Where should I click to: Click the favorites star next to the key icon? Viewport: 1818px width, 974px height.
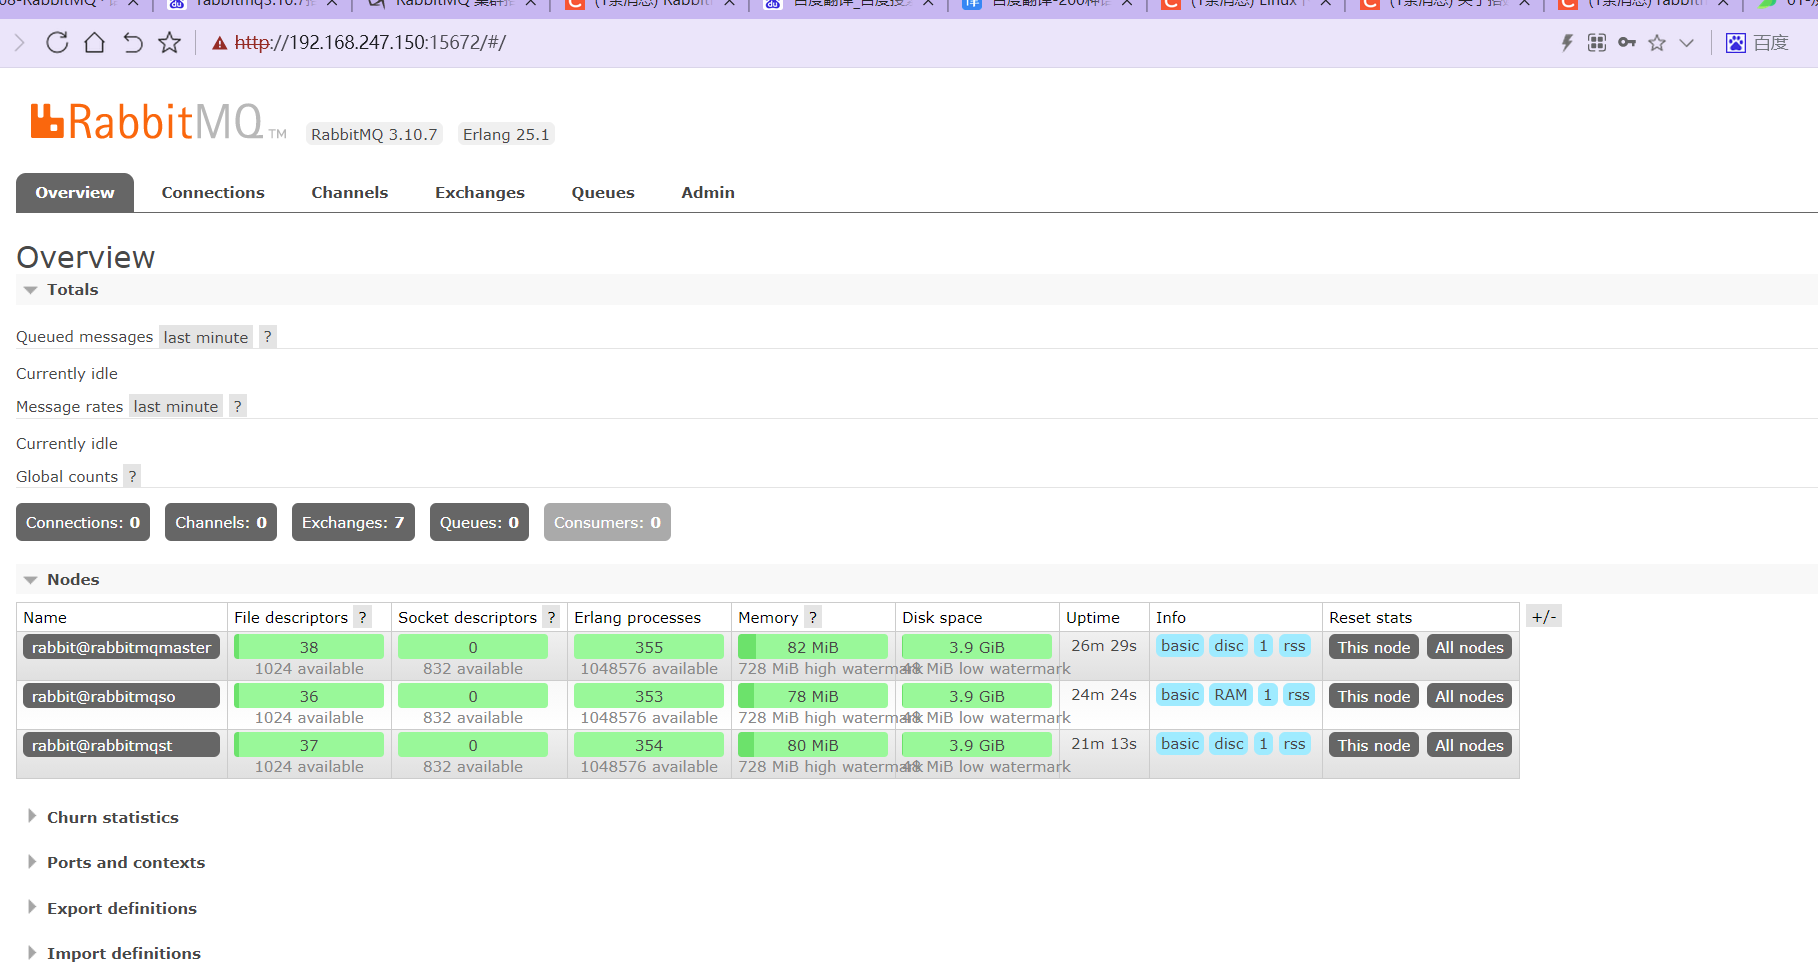(1657, 43)
